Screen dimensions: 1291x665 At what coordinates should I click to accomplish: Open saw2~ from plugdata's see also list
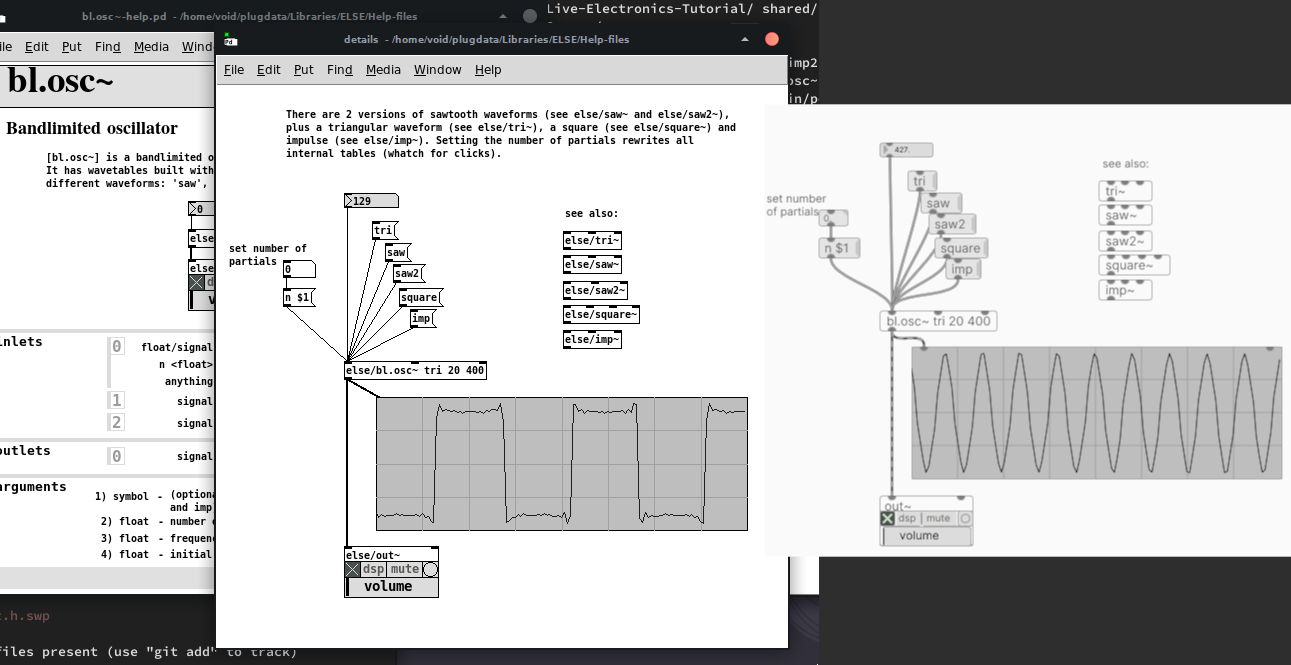click(x=1124, y=240)
